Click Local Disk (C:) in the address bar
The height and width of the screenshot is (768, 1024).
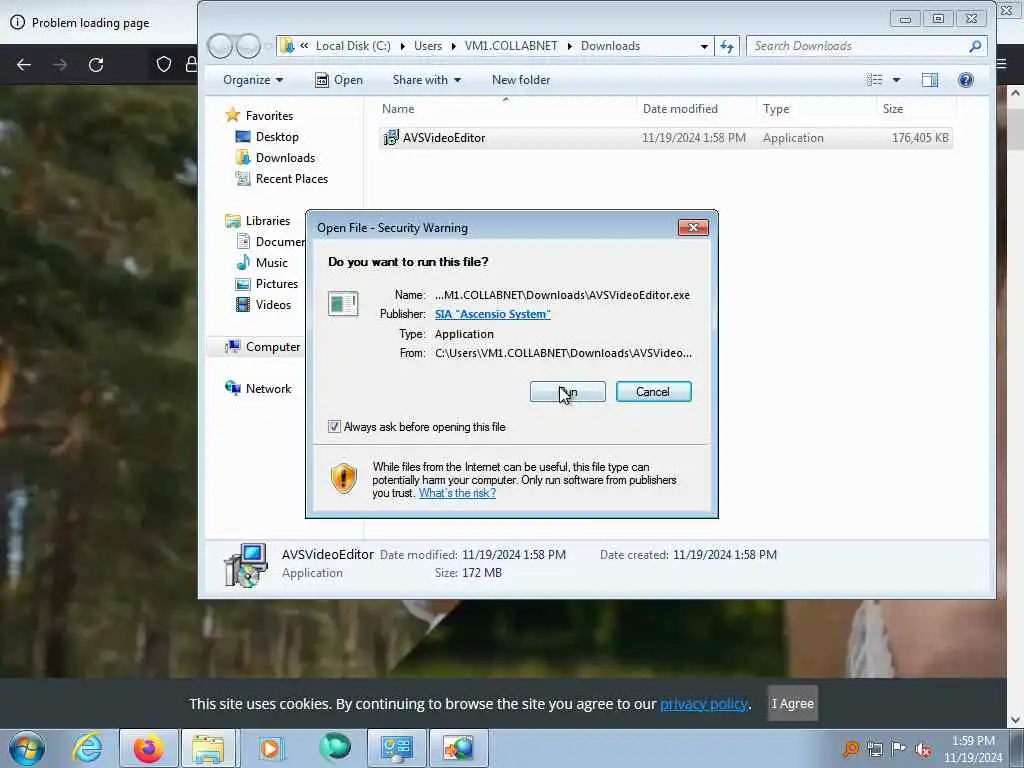click(353, 46)
